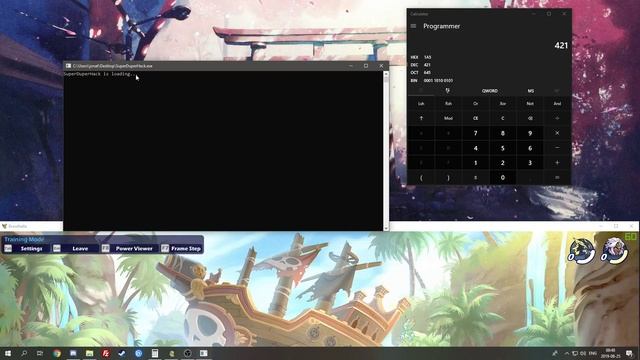Viewport: 640px width, 360px height.
Task: Click the close parenthesis key in Calculator
Action: coord(448,177)
